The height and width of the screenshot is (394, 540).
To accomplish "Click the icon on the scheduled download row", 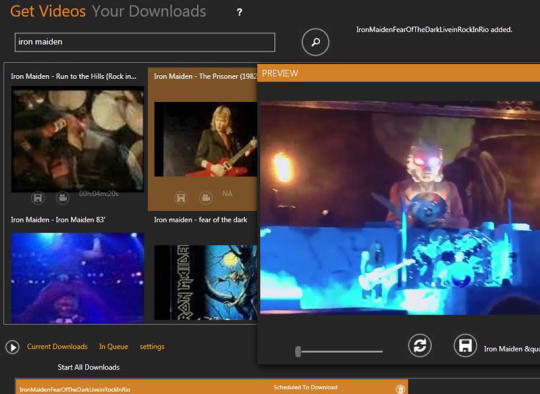I will (399, 389).
